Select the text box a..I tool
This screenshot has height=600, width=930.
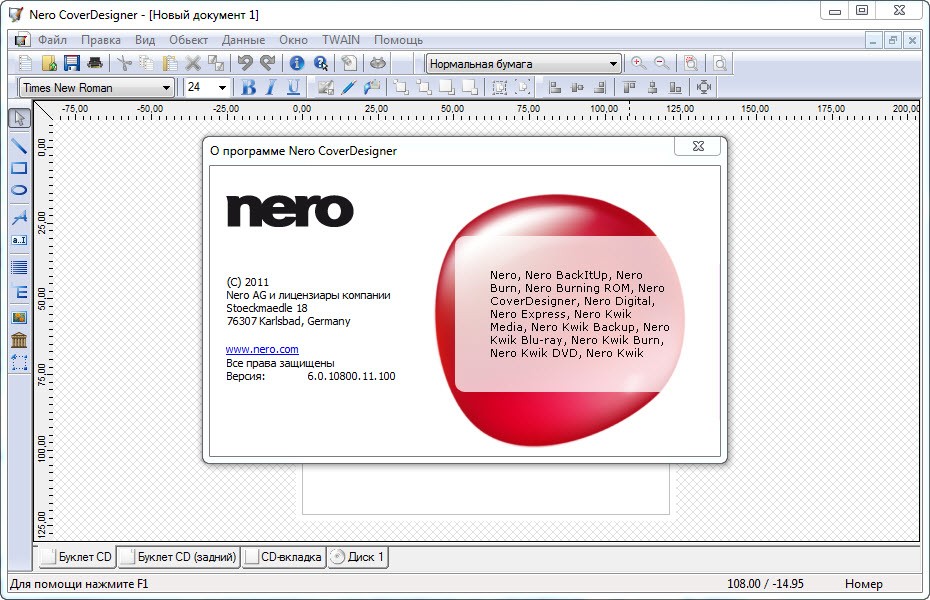click(x=19, y=240)
